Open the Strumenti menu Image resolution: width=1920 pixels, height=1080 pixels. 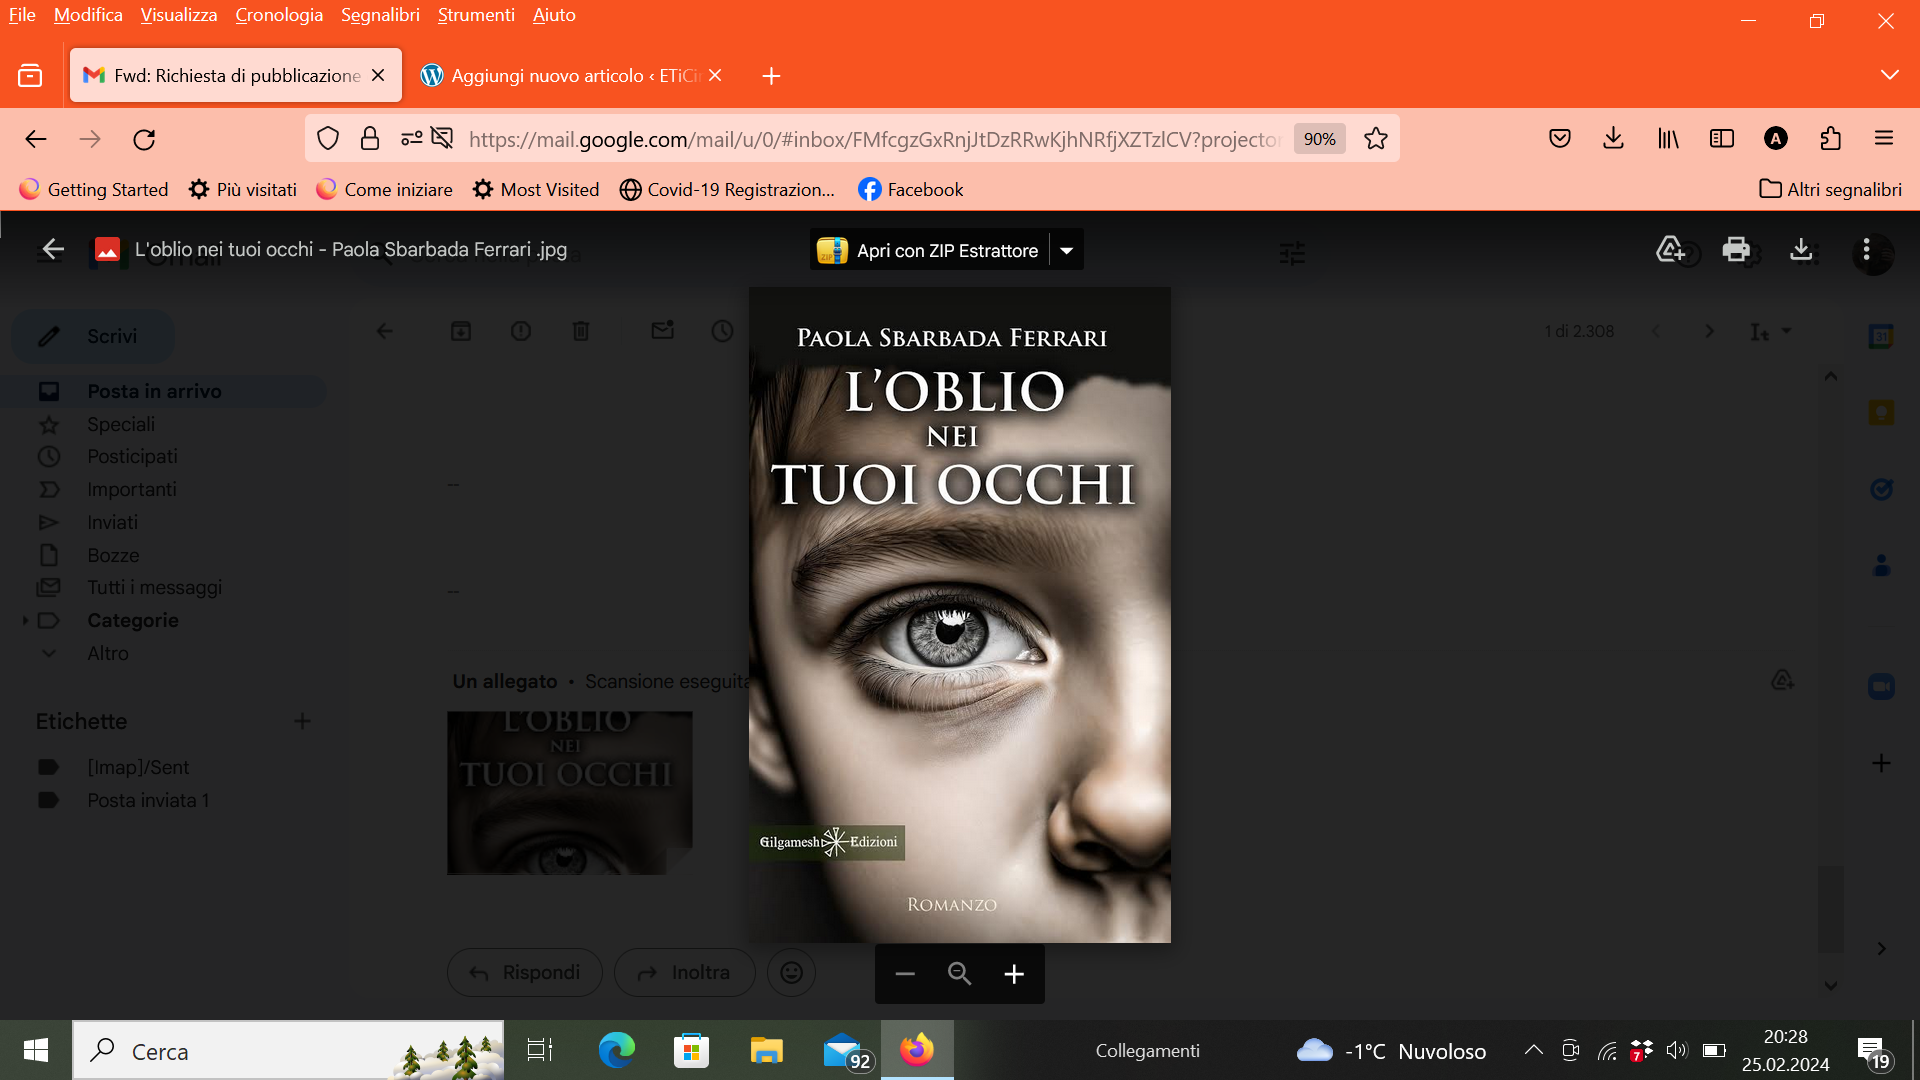click(x=476, y=15)
